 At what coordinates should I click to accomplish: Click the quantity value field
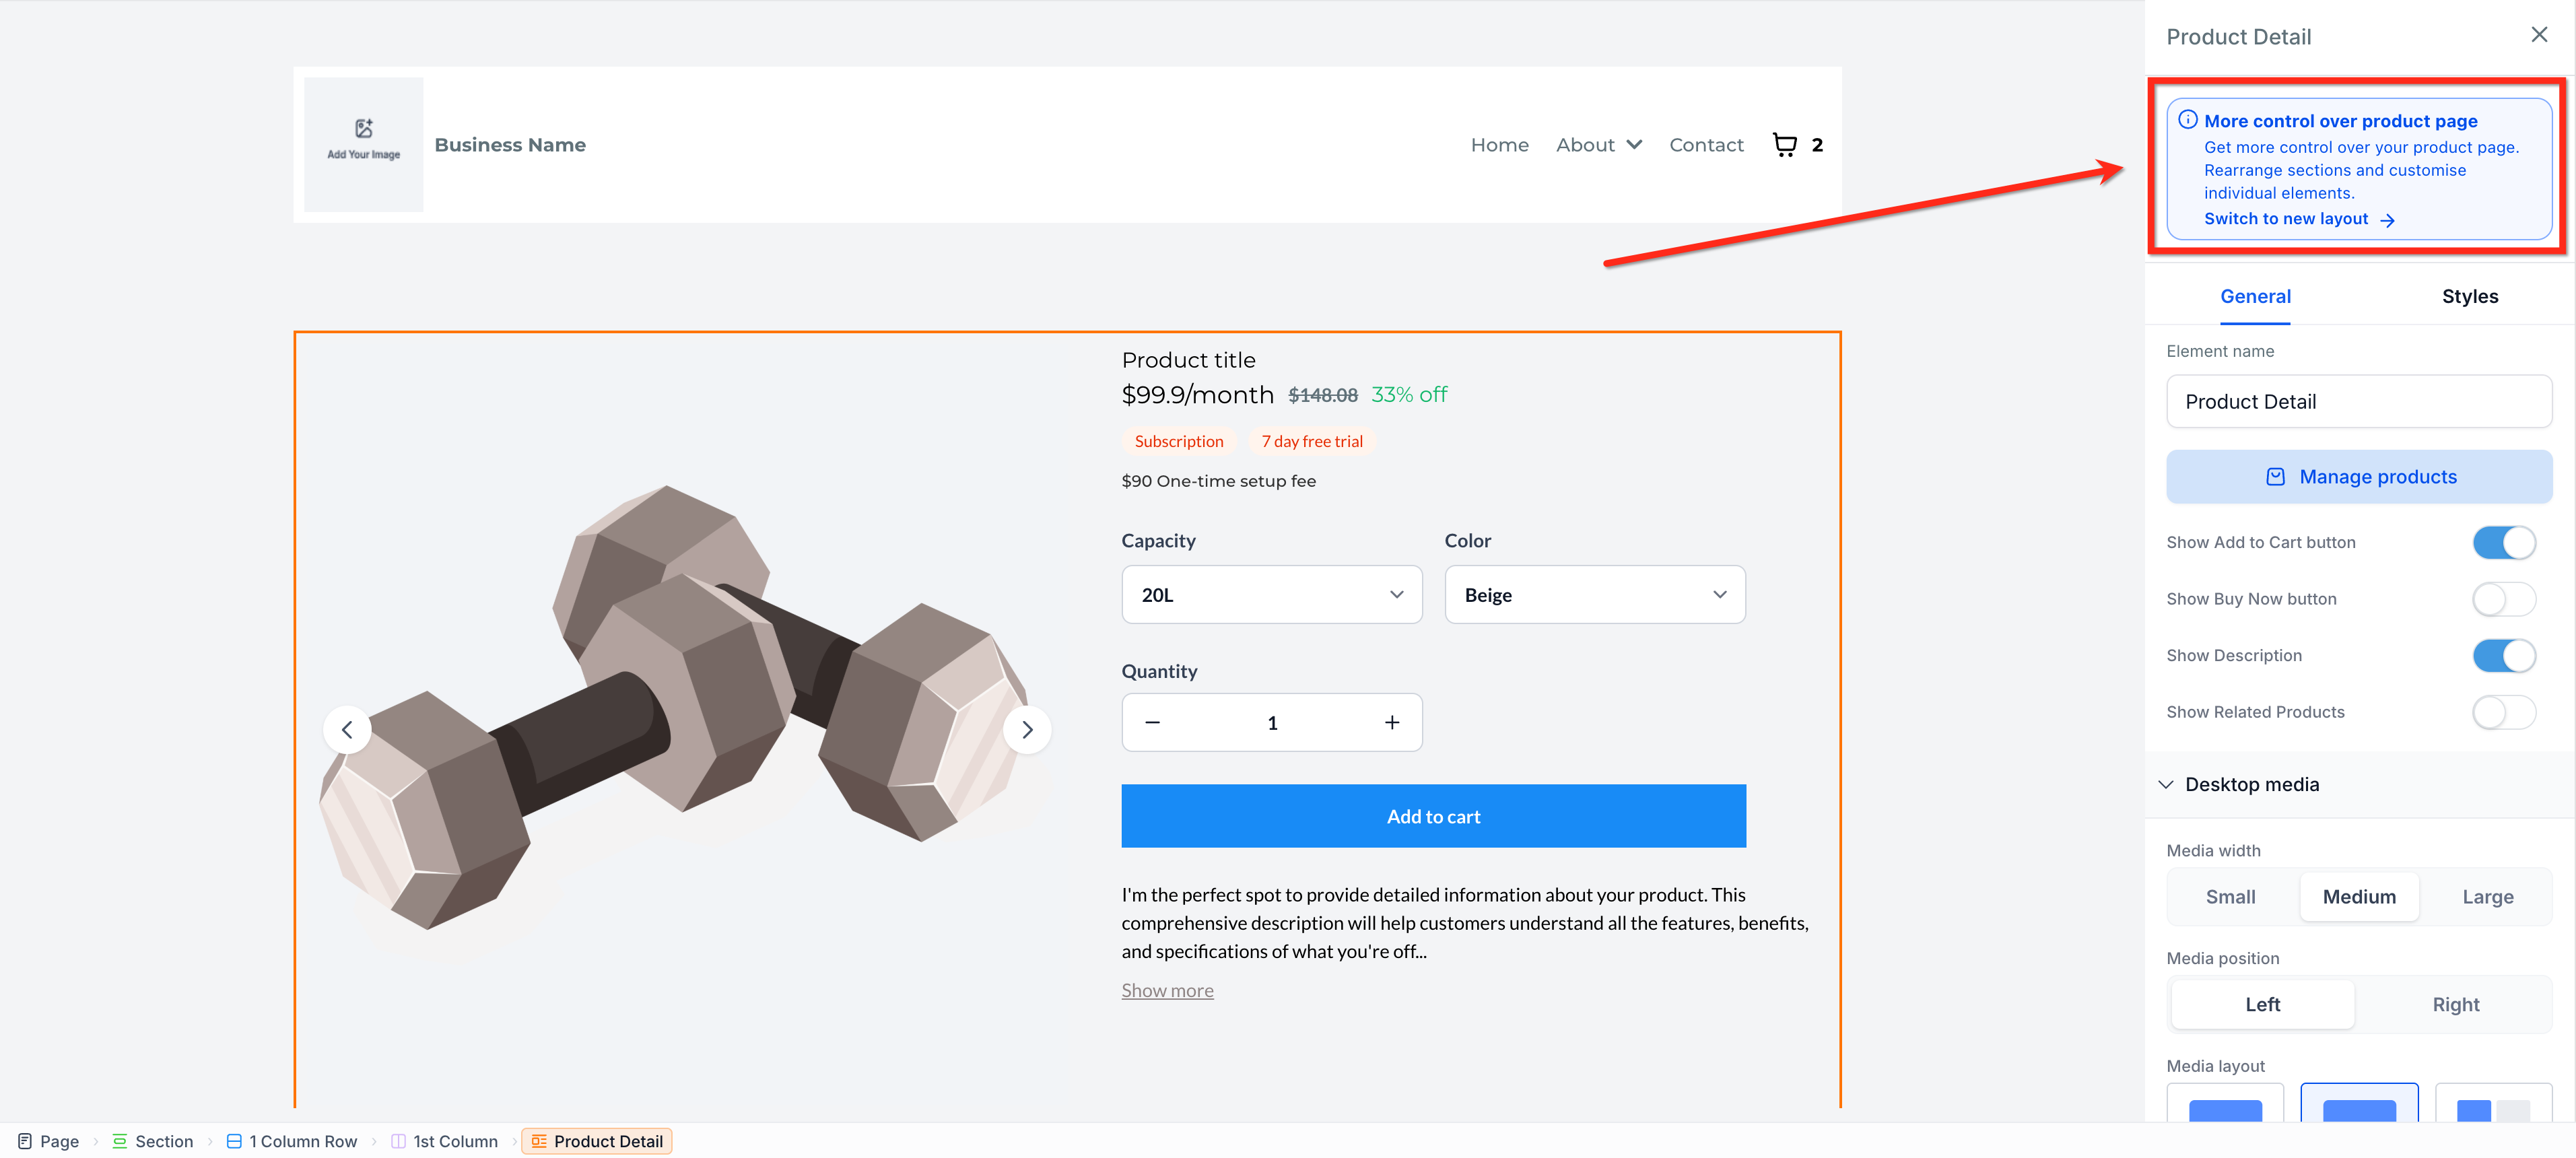[x=1271, y=722]
